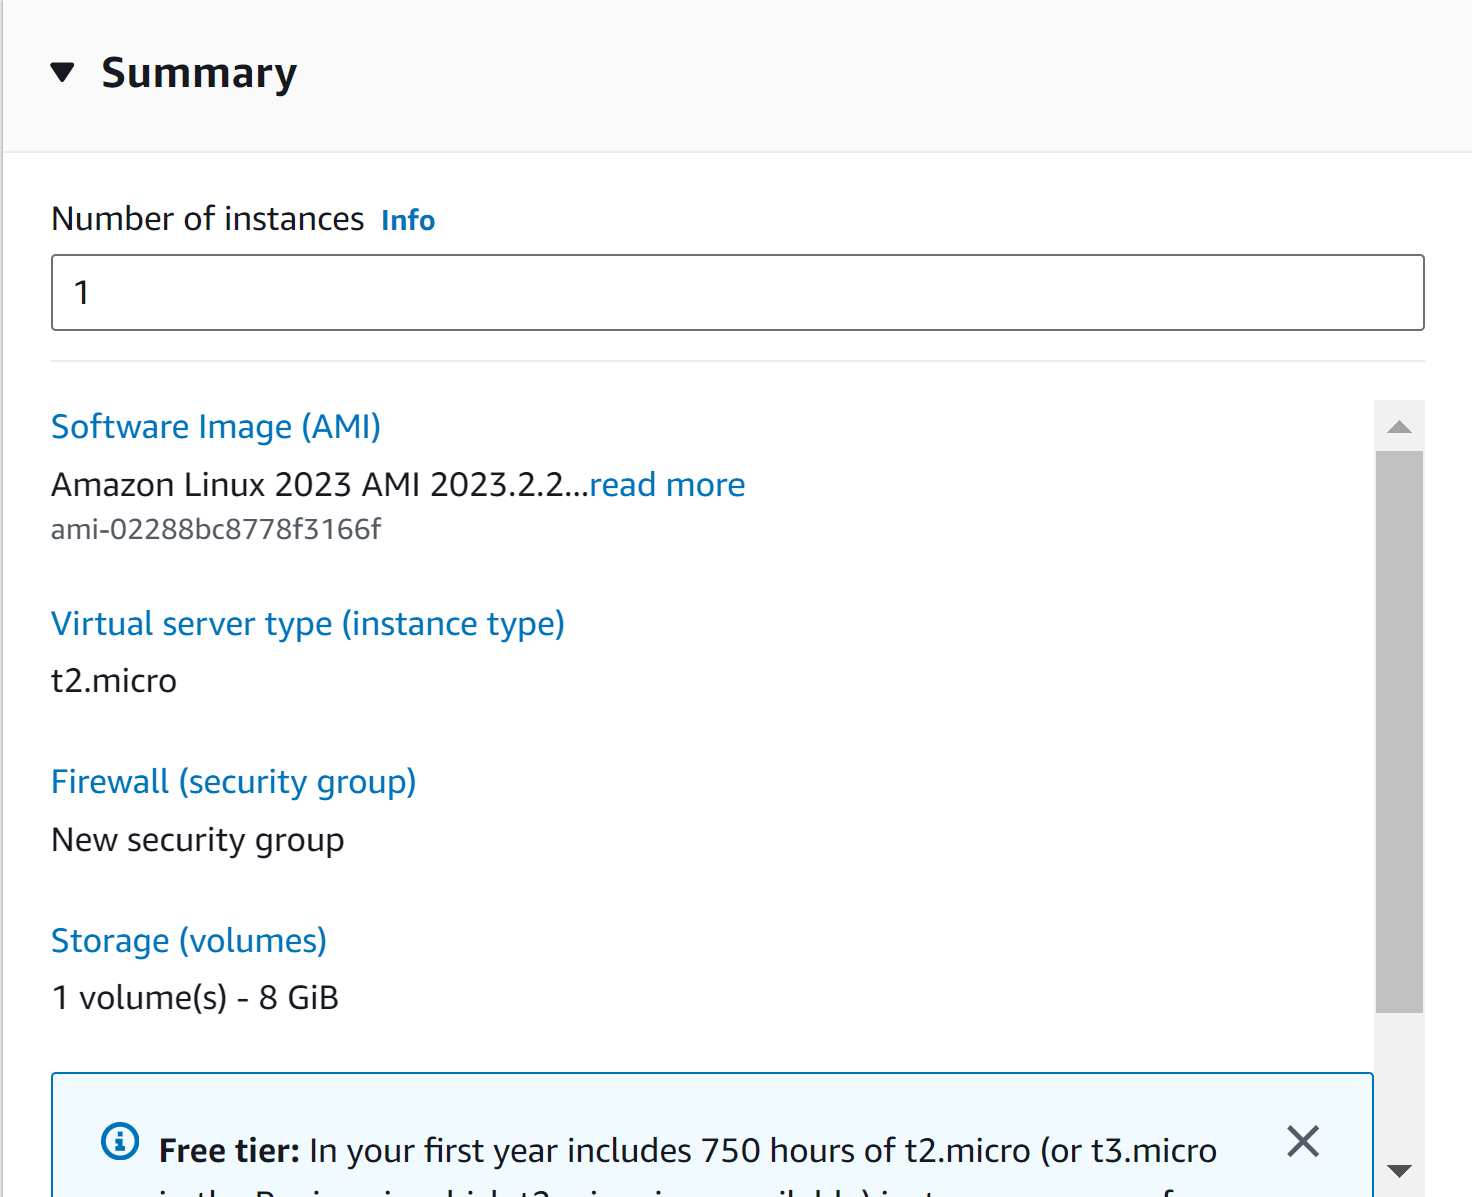
Task: Collapse the Summary section triangle
Action: point(62,72)
